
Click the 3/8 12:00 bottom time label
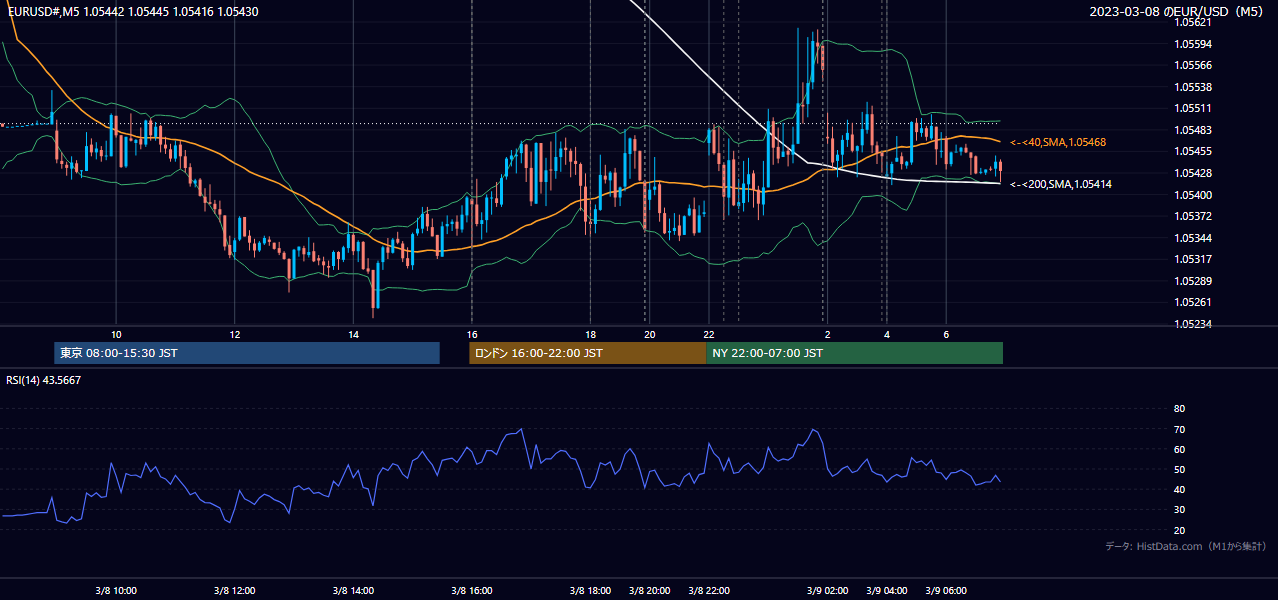tap(234, 591)
